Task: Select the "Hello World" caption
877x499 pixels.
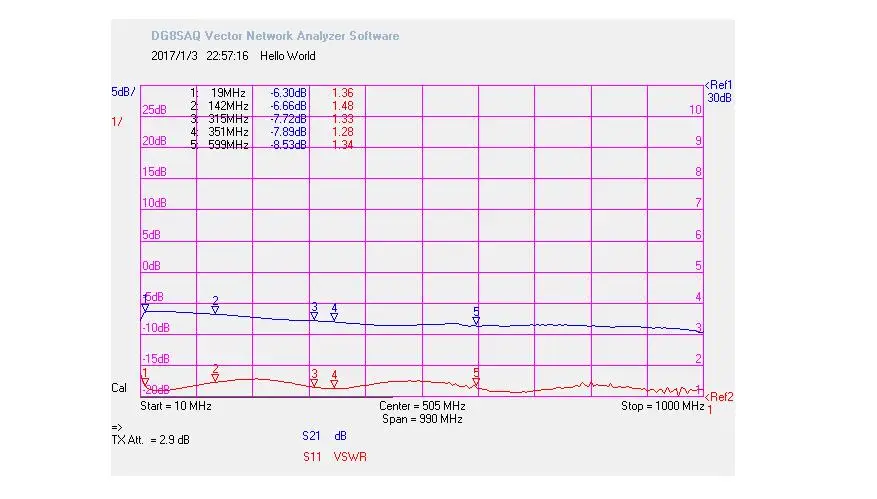Action: pos(287,56)
